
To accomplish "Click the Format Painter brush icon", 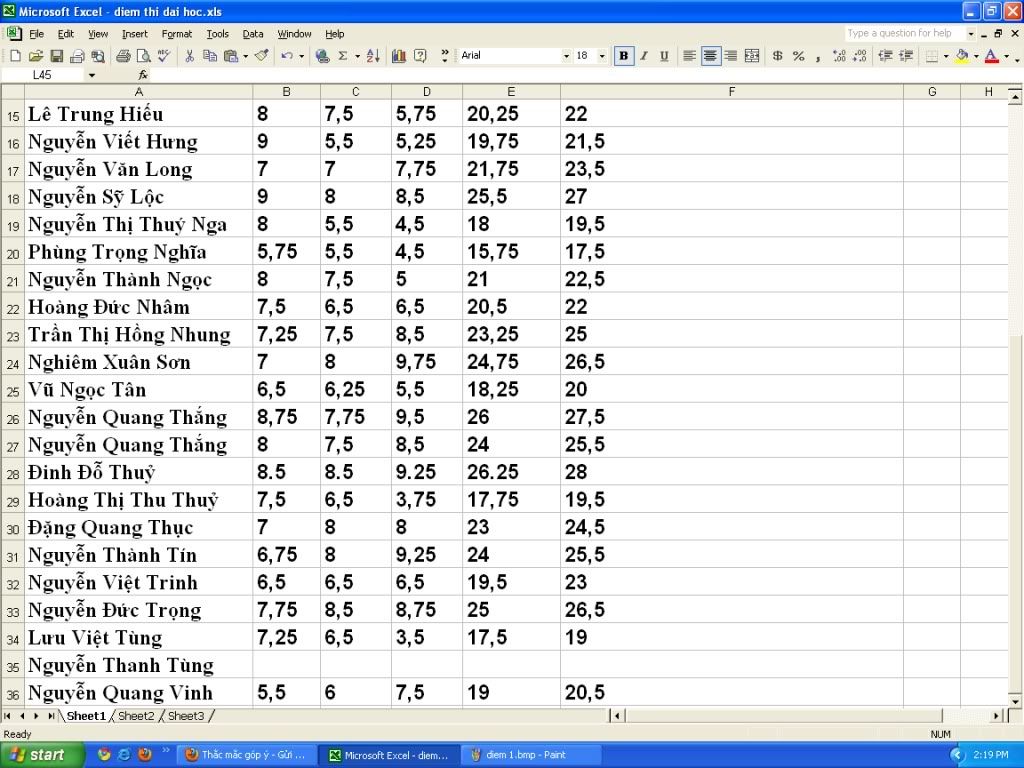I will 262,56.
